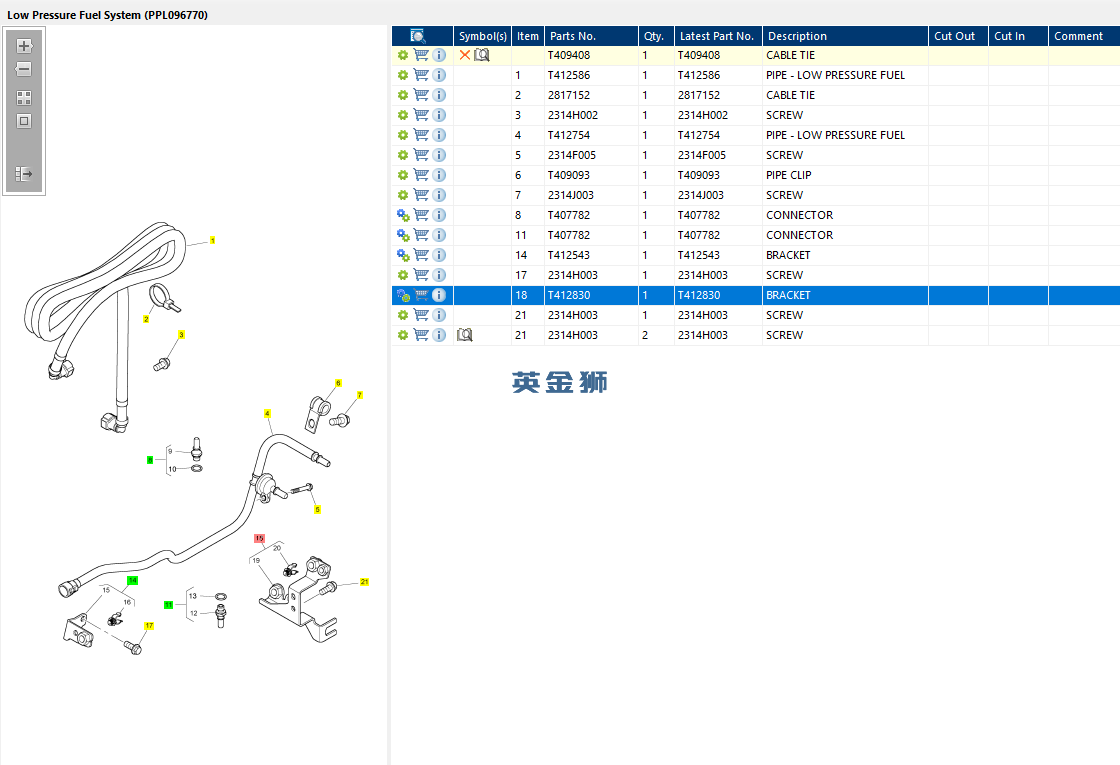The width and height of the screenshot is (1120, 765).
Task: Open the book lookup symbol on T409408 row
Action: click(x=482, y=55)
